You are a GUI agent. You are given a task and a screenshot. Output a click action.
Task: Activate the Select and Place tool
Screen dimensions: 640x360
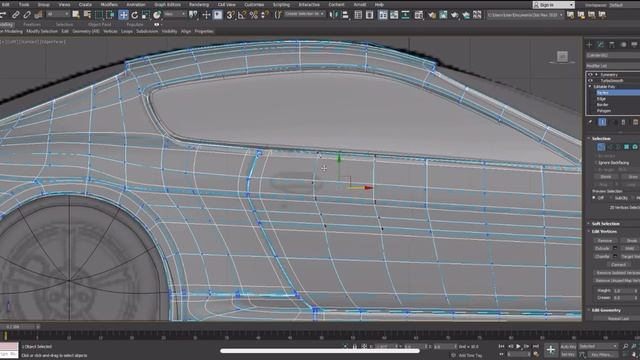click(x=157, y=15)
